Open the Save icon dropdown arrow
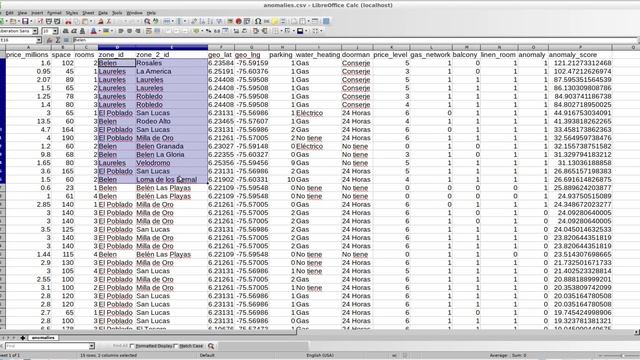Image resolution: width=640 pixels, height=360 pixels. click(31, 21)
